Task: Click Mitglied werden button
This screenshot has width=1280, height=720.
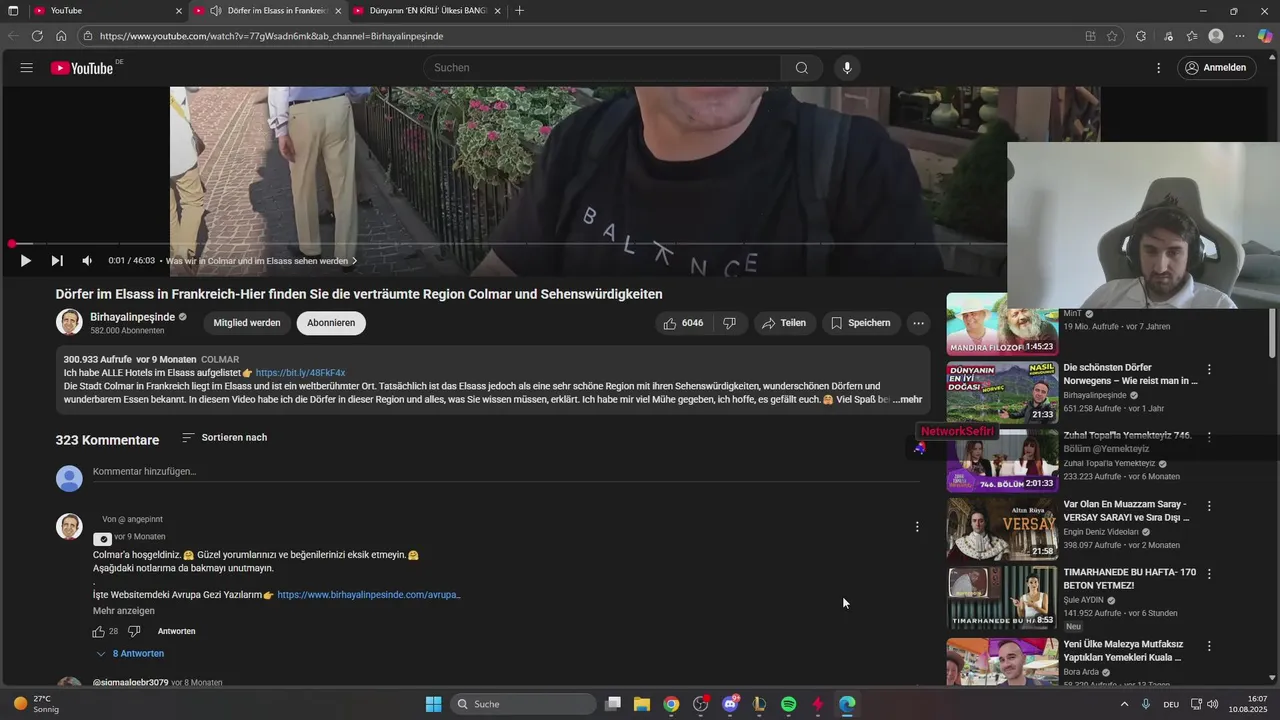Action: pyautogui.click(x=247, y=323)
